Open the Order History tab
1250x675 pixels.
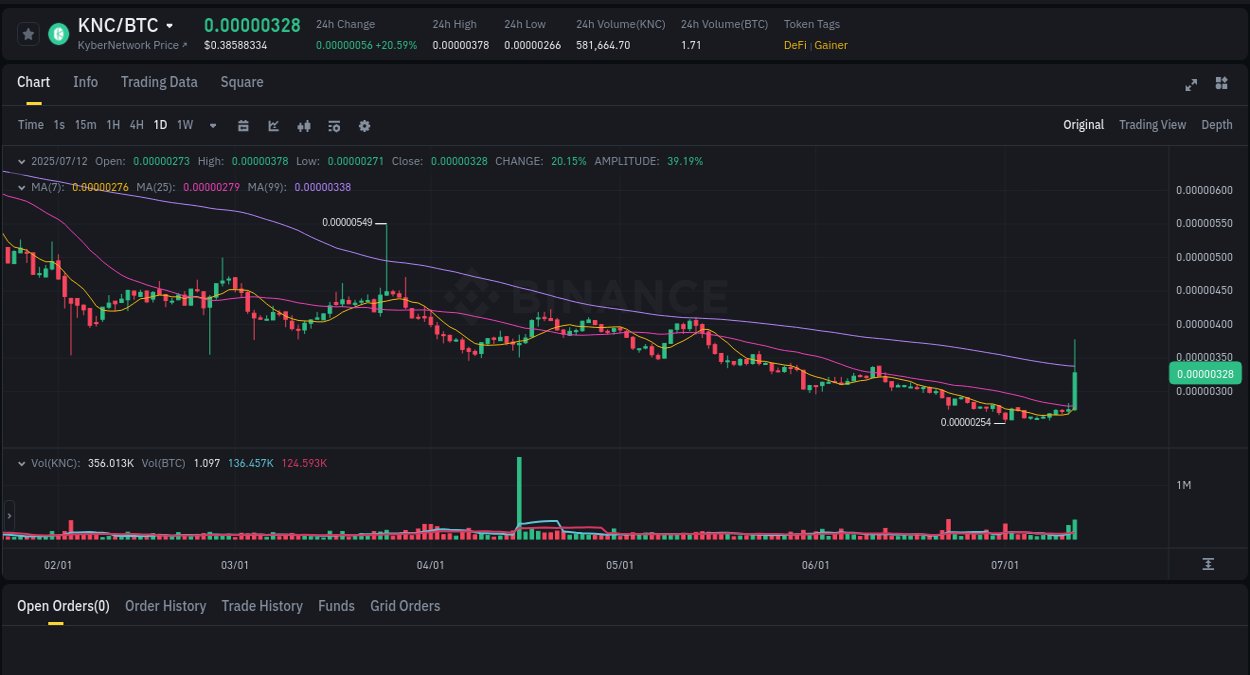pyautogui.click(x=165, y=606)
